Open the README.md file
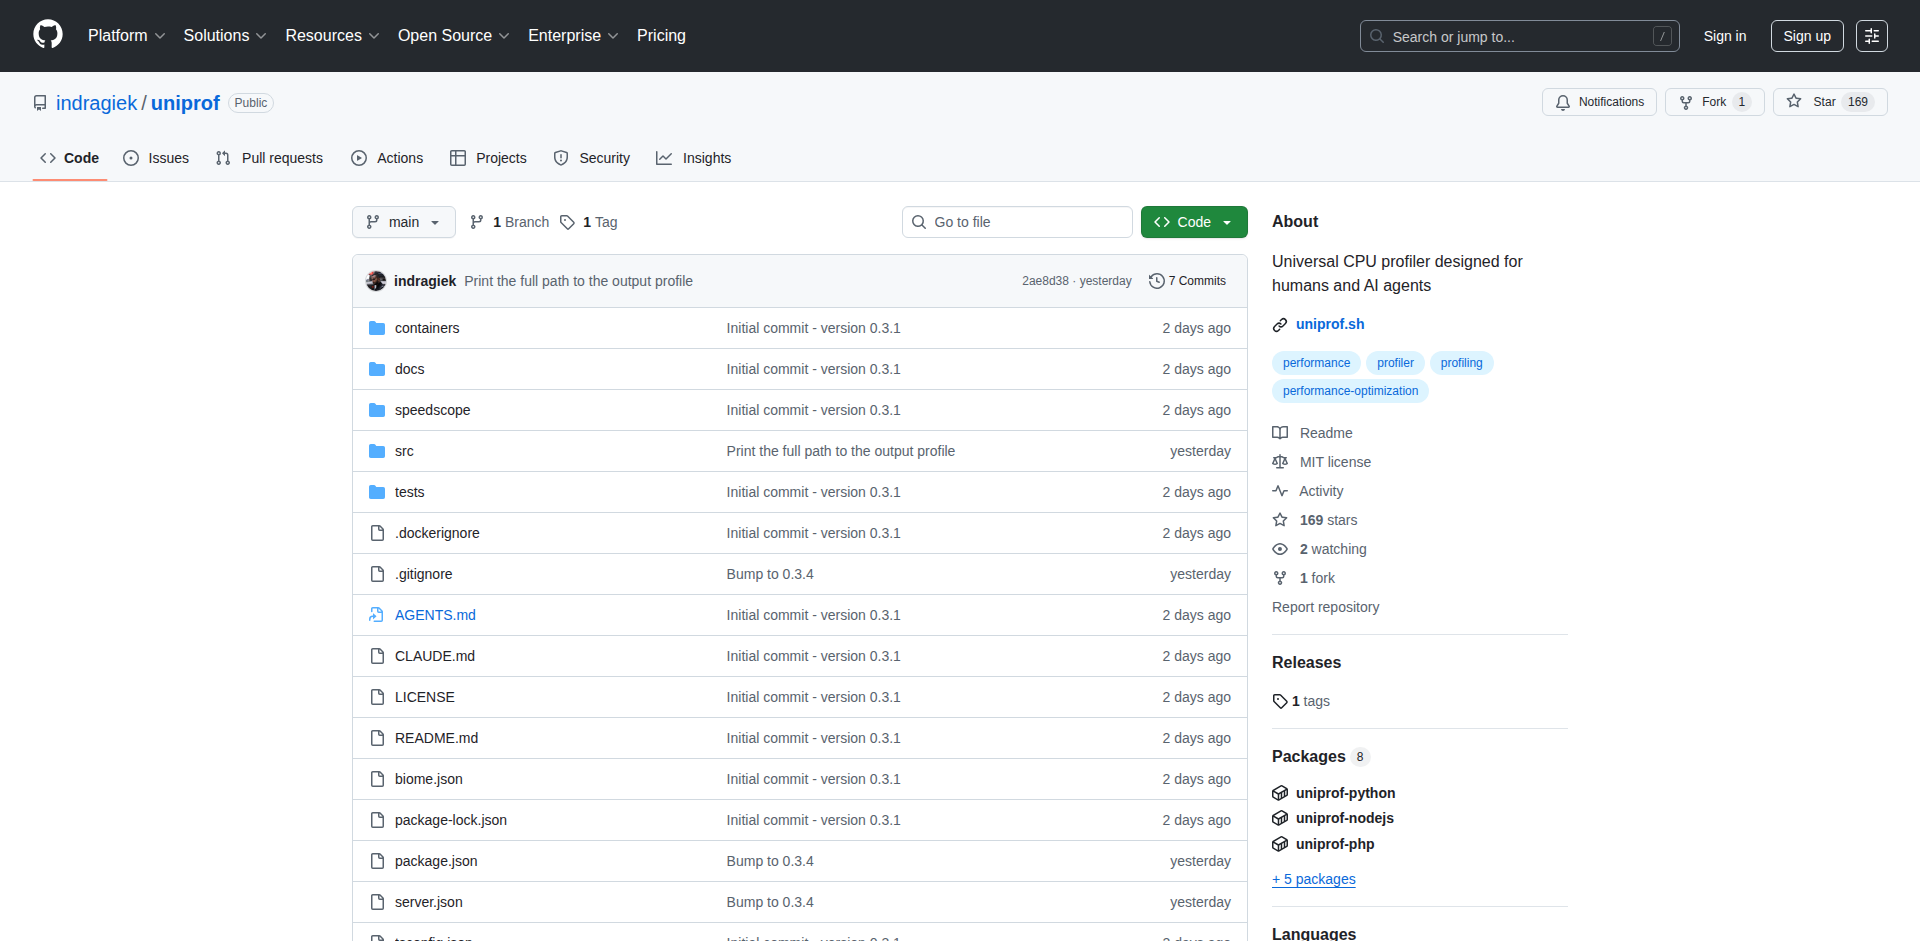The image size is (1920, 941). click(436, 738)
